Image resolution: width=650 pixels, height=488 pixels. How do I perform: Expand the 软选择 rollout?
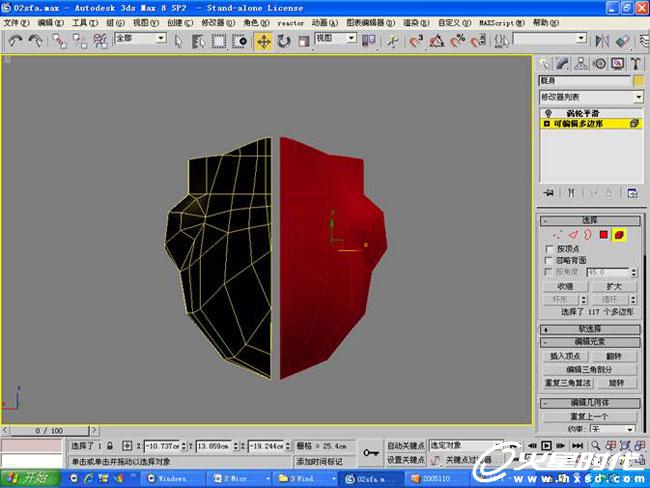point(590,329)
